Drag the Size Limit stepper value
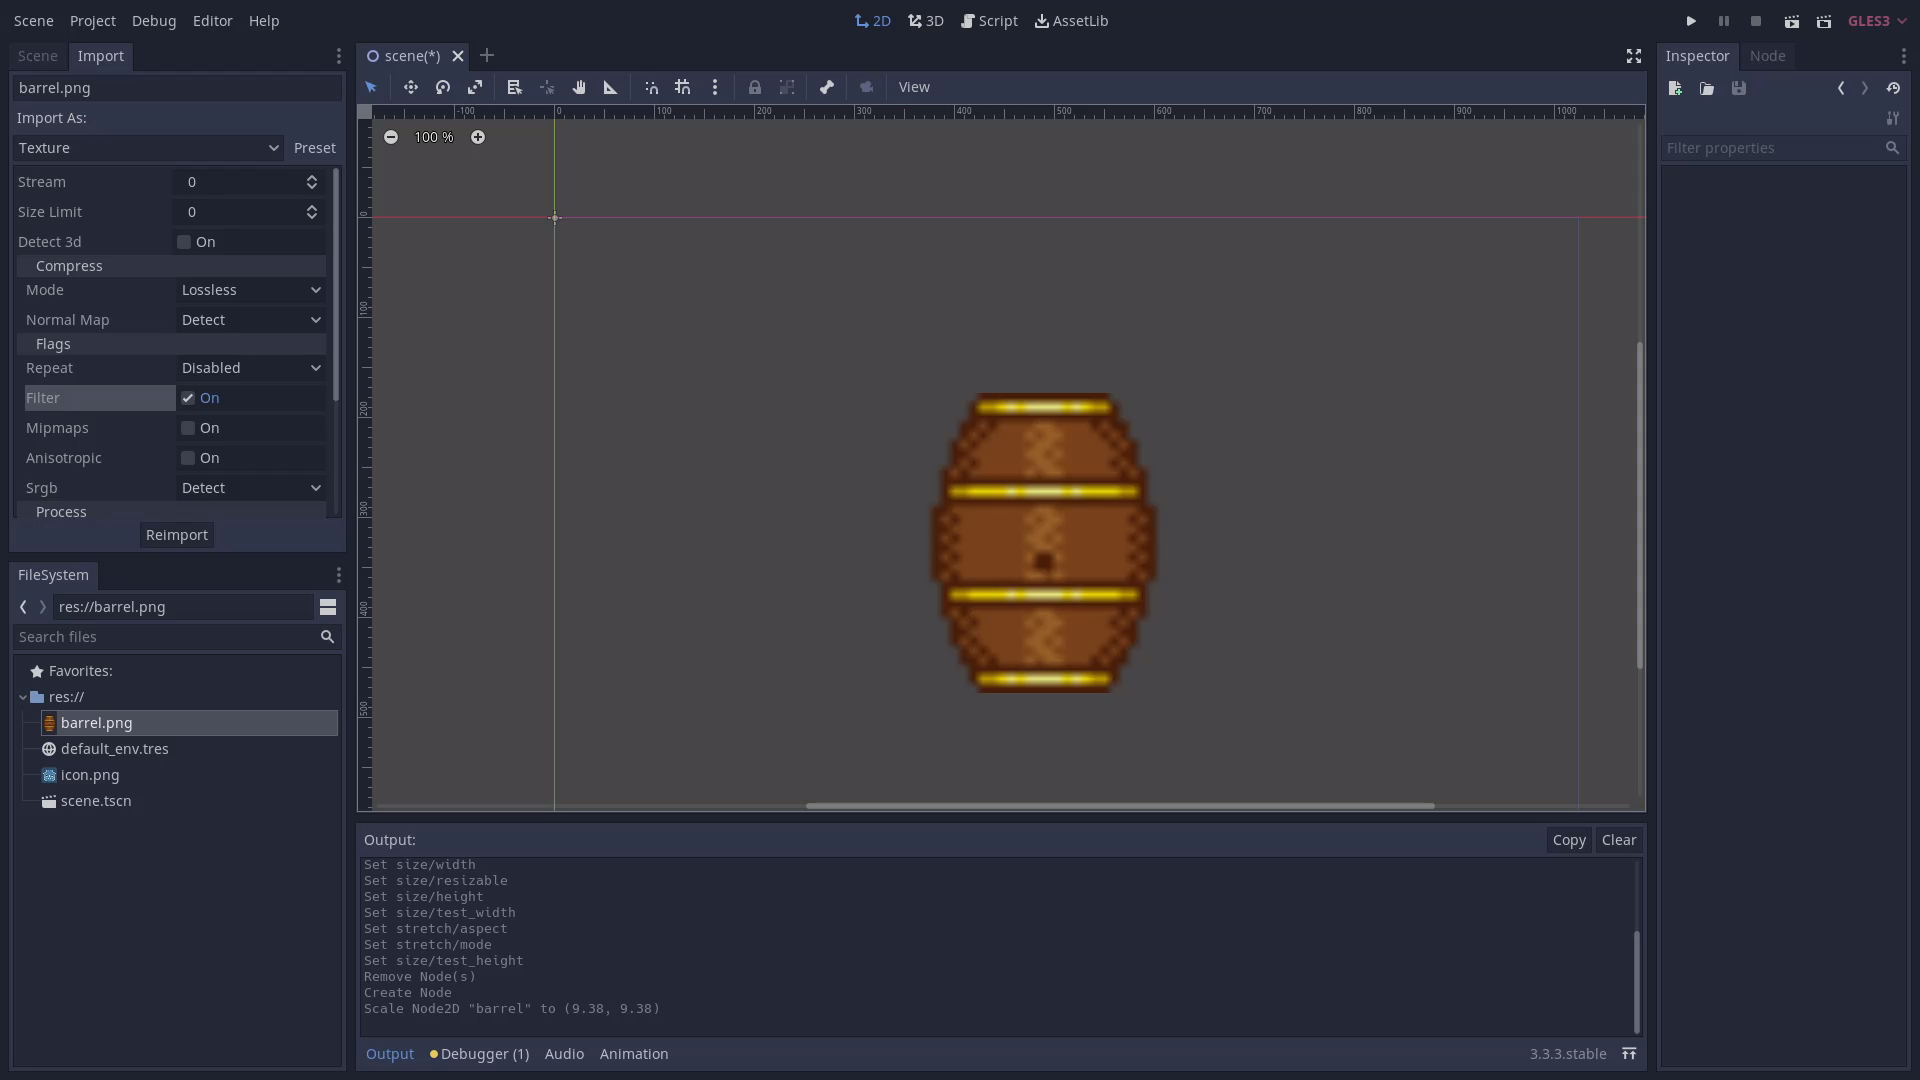This screenshot has height=1080, width=1920. click(x=313, y=211)
